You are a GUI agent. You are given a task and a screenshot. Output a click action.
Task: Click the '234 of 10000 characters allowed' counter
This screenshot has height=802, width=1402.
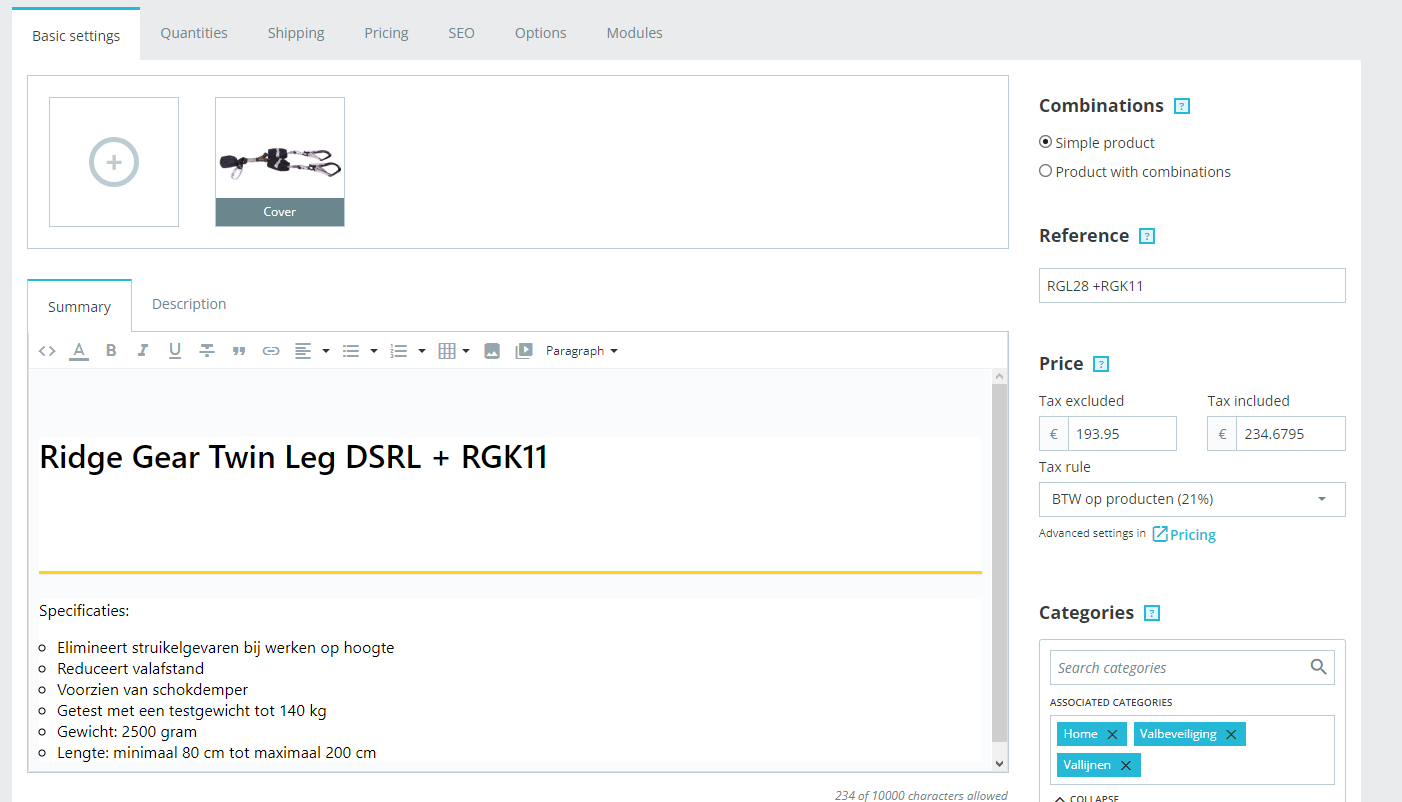[921, 796]
